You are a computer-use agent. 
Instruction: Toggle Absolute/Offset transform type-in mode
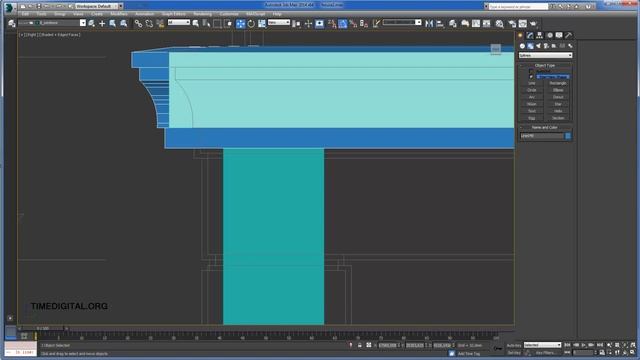[x=369, y=345]
